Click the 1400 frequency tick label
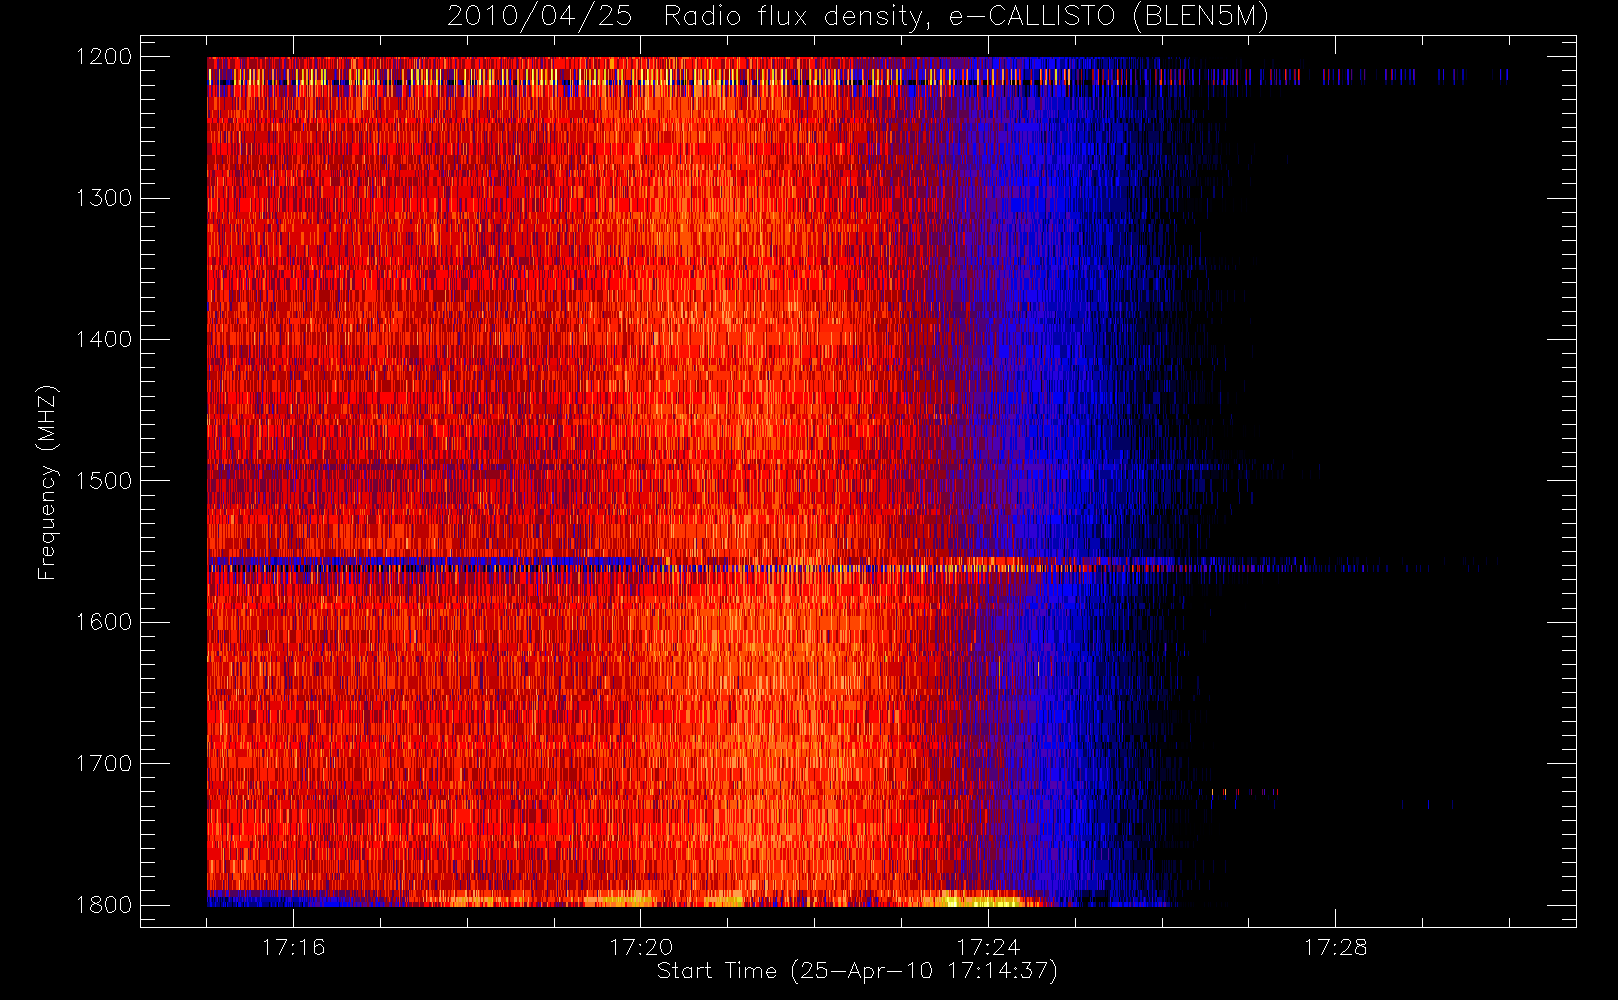 click(x=104, y=340)
